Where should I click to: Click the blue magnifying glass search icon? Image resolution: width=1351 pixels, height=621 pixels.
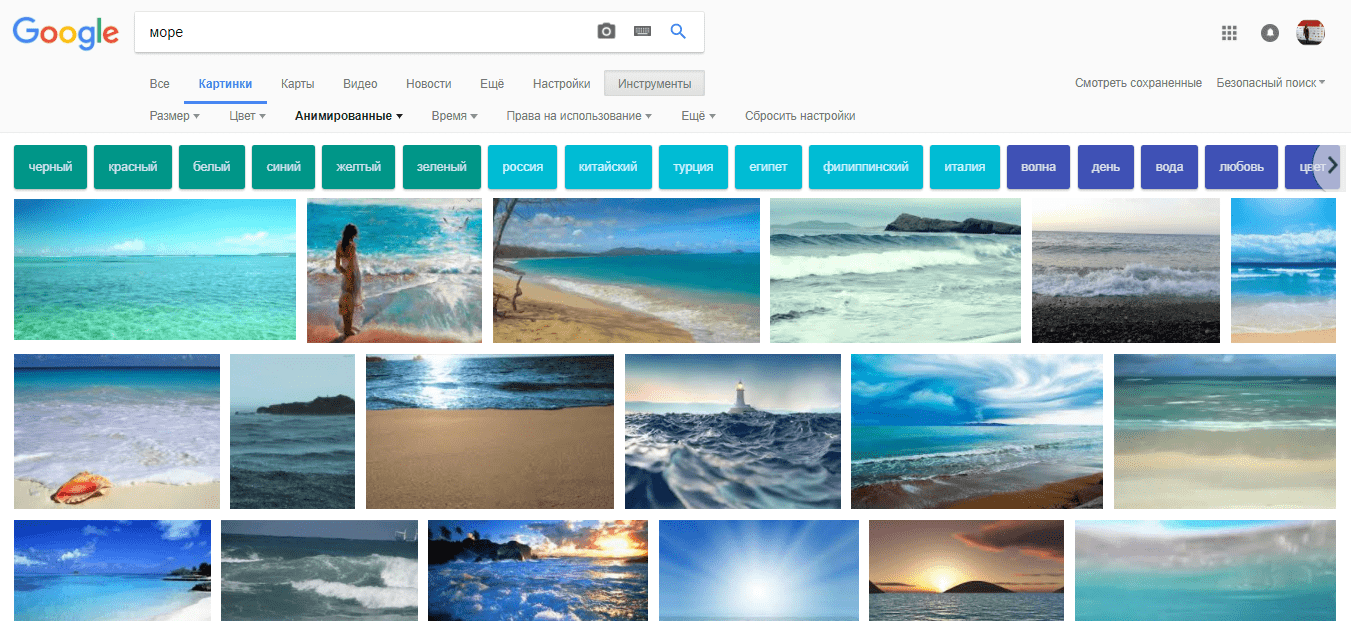(678, 32)
